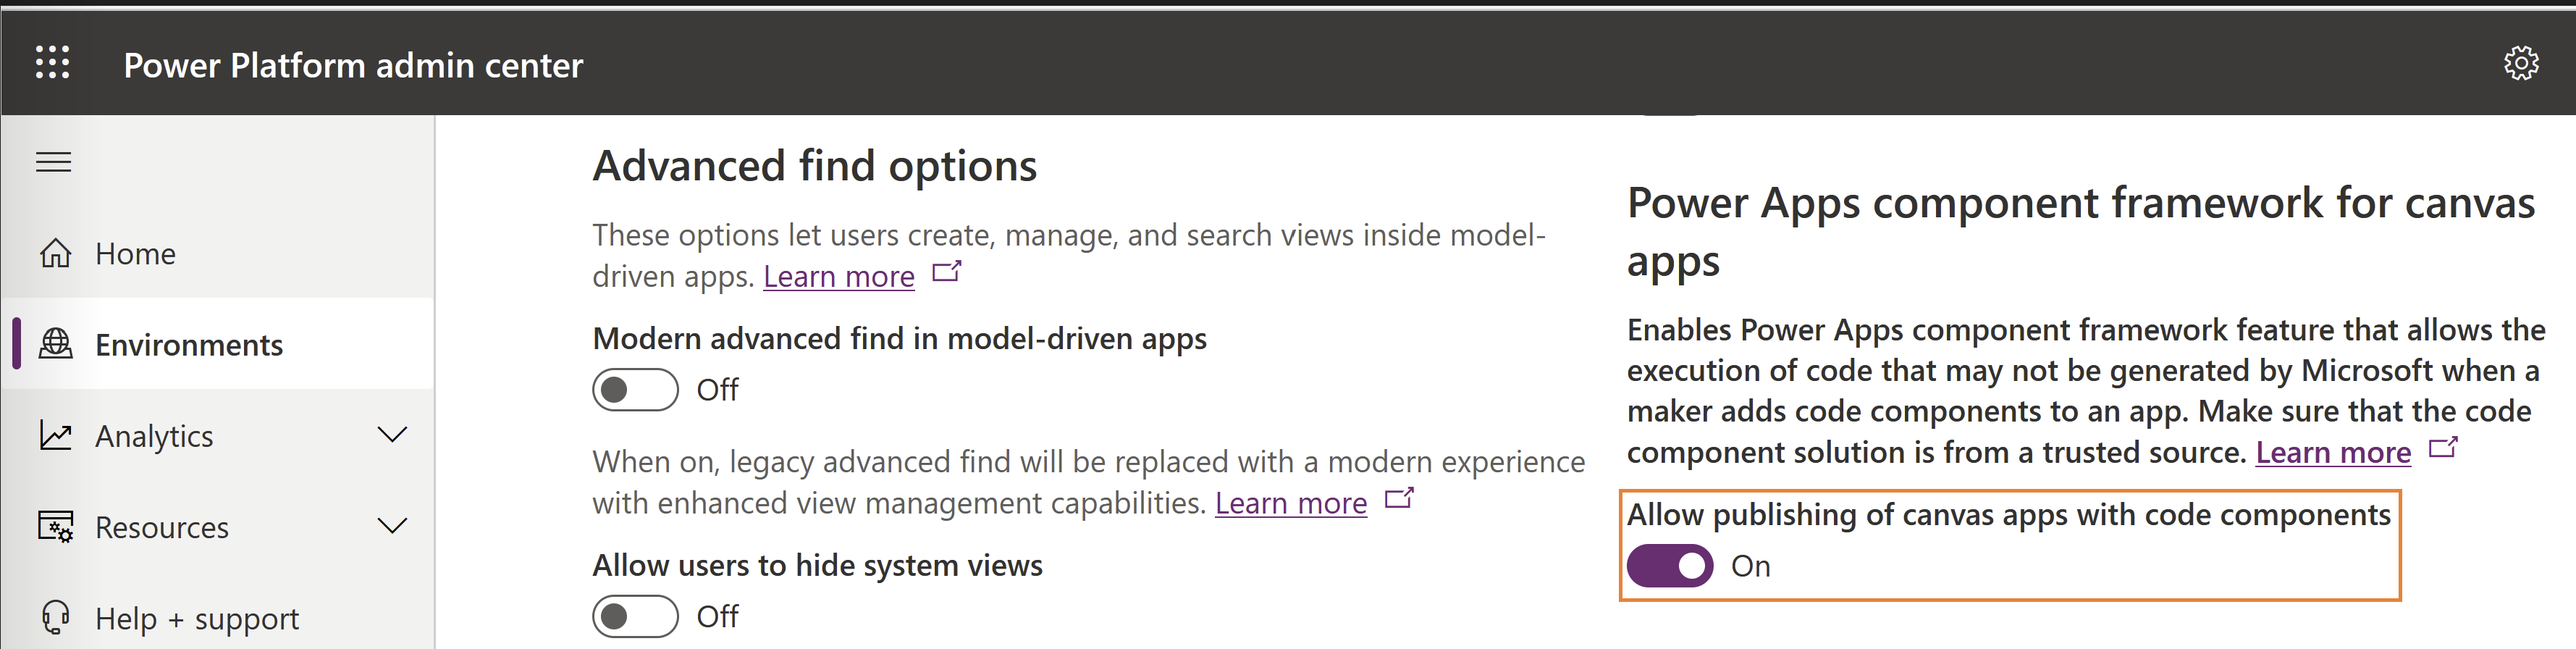Select the Analytics chart icon
2576x649 pixels.
(x=55, y=435)
